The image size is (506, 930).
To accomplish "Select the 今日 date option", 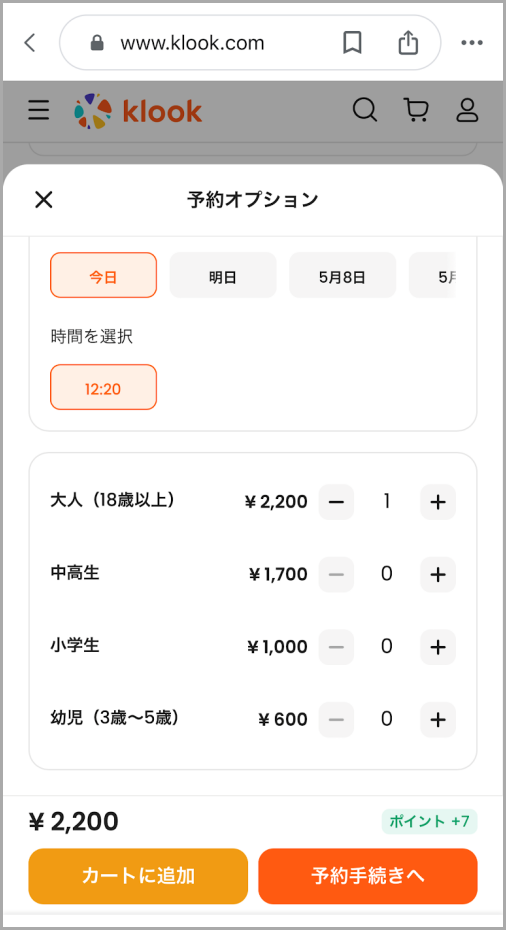I will 103,275.
